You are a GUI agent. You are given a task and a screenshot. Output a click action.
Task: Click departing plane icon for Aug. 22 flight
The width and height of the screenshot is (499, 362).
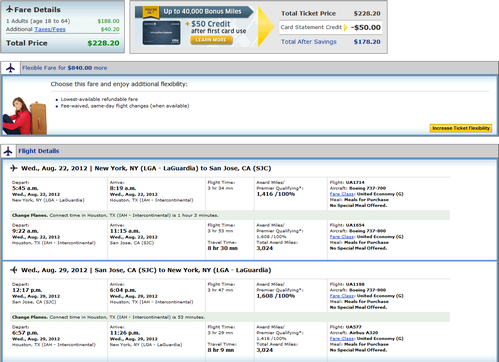[14, 168]
